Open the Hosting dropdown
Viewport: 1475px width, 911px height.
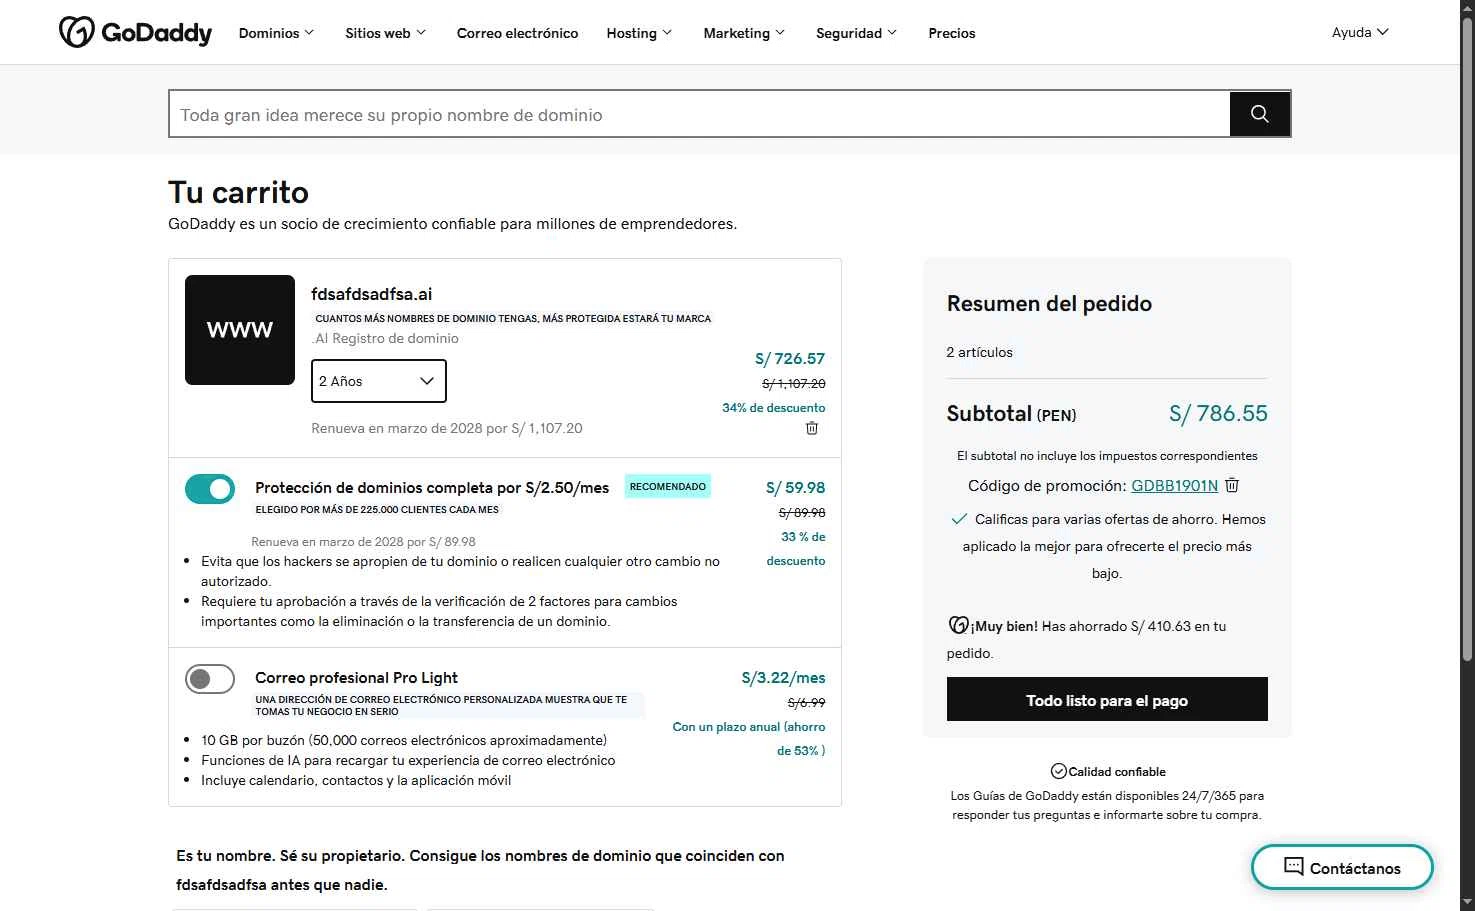click(x=639, y=33)
